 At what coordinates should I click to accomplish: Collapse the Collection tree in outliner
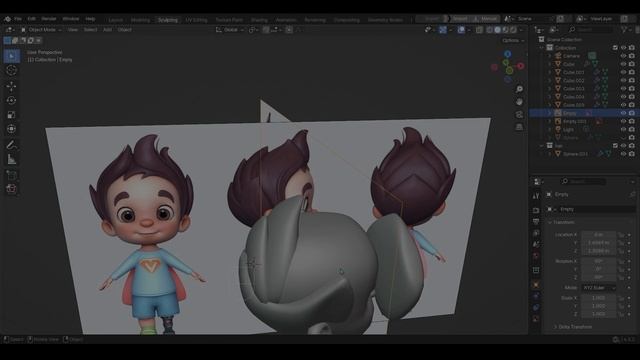click(x=542, y=48)
